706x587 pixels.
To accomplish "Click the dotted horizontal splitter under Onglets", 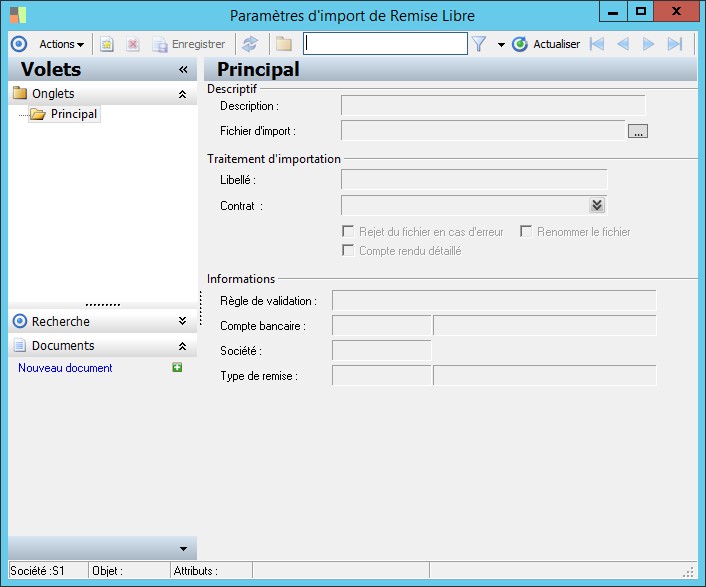I will pos(103,305).
